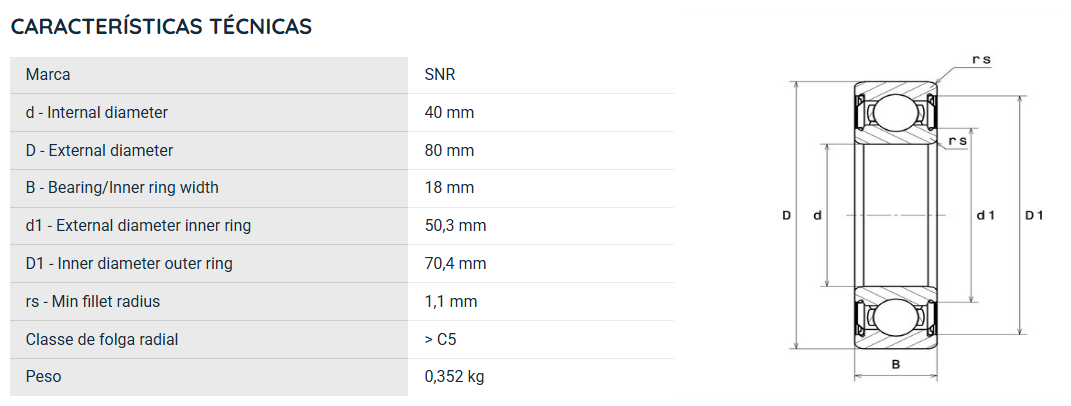
Task: Select the d - Internal diameter label
Action: point(96,112)
